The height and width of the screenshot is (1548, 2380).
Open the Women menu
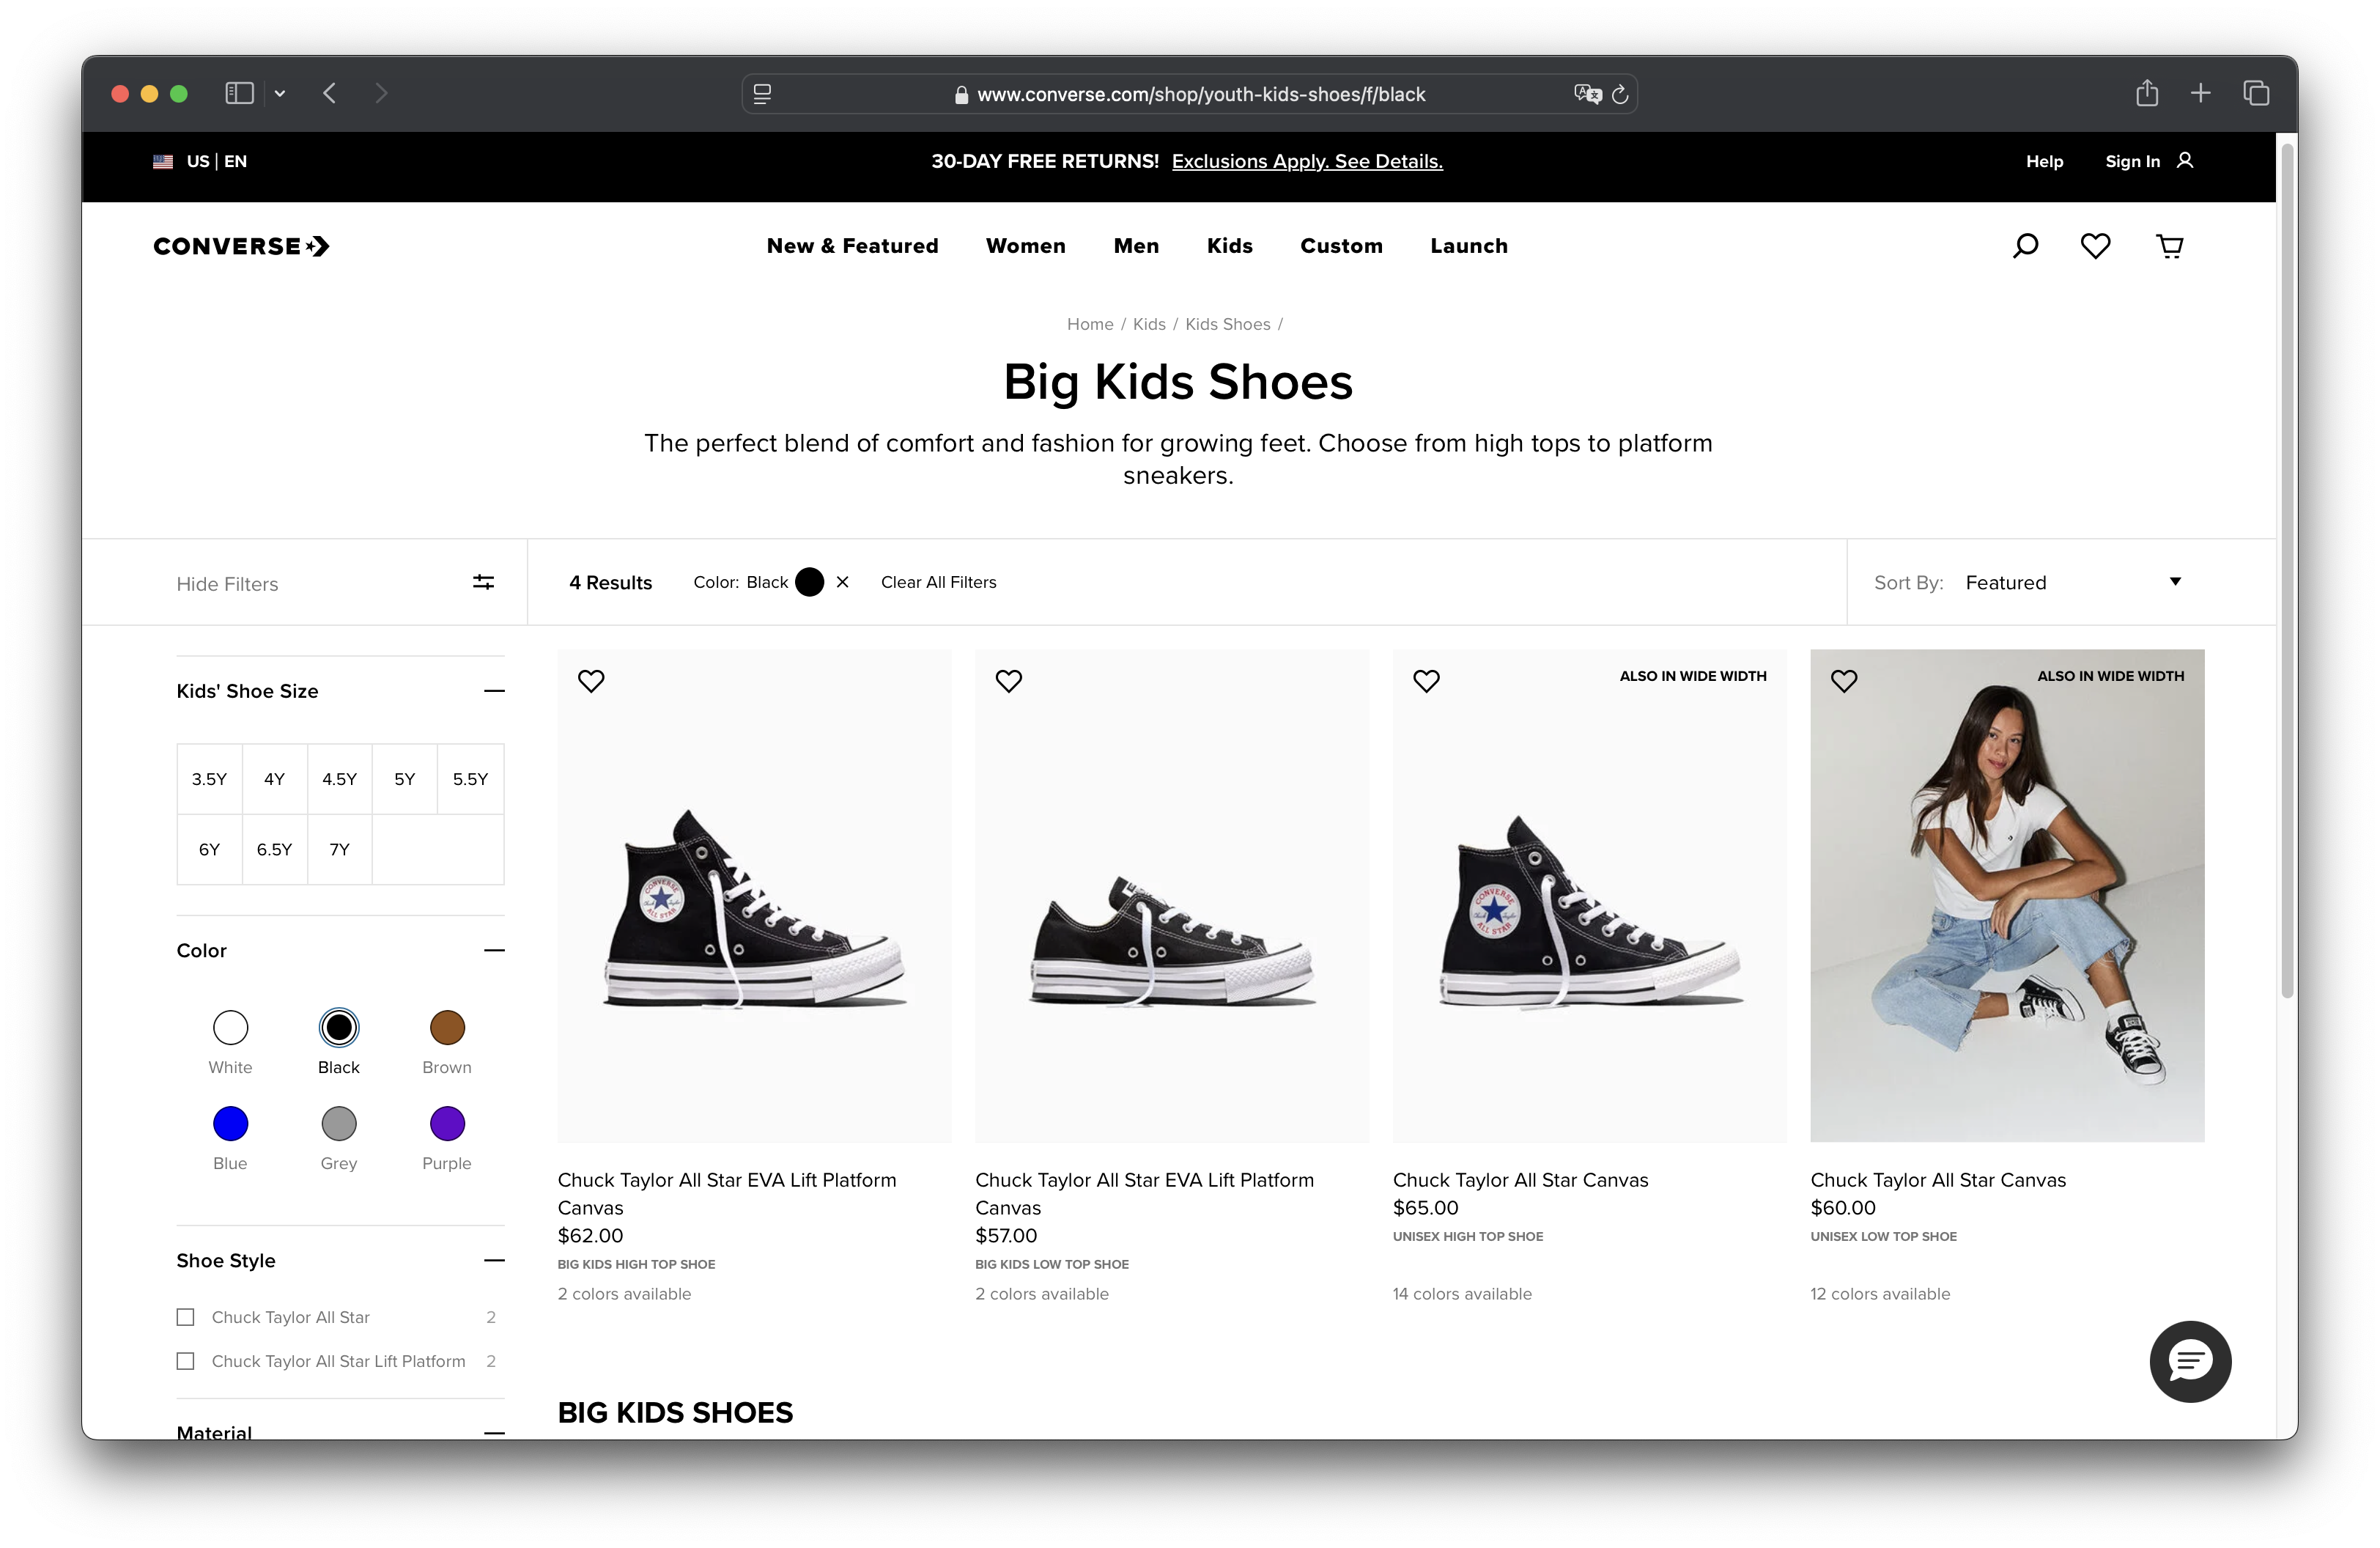[x=1025, y=246]
